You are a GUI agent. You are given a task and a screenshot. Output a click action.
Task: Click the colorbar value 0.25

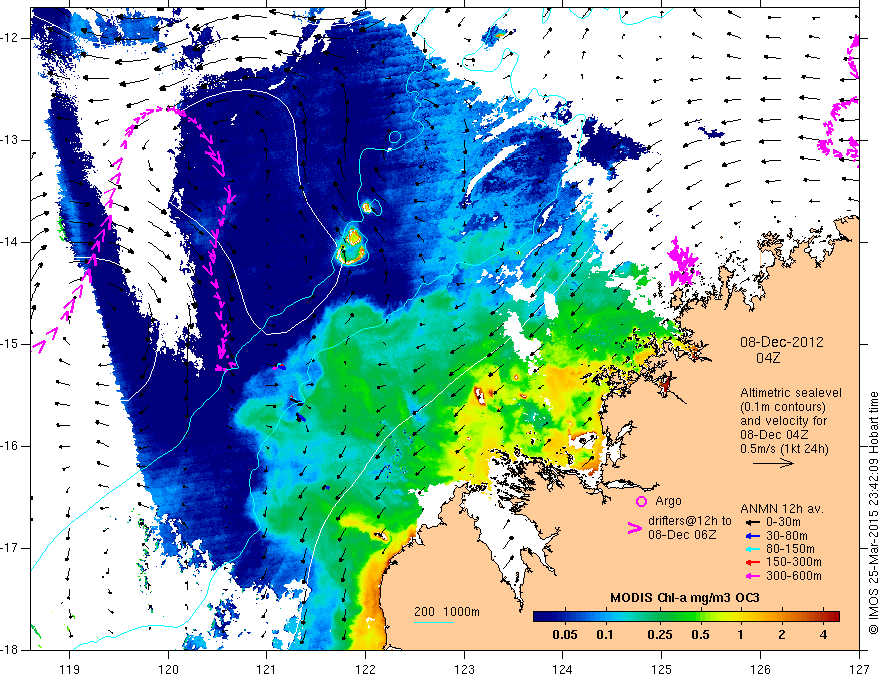(x=659, y=635)
